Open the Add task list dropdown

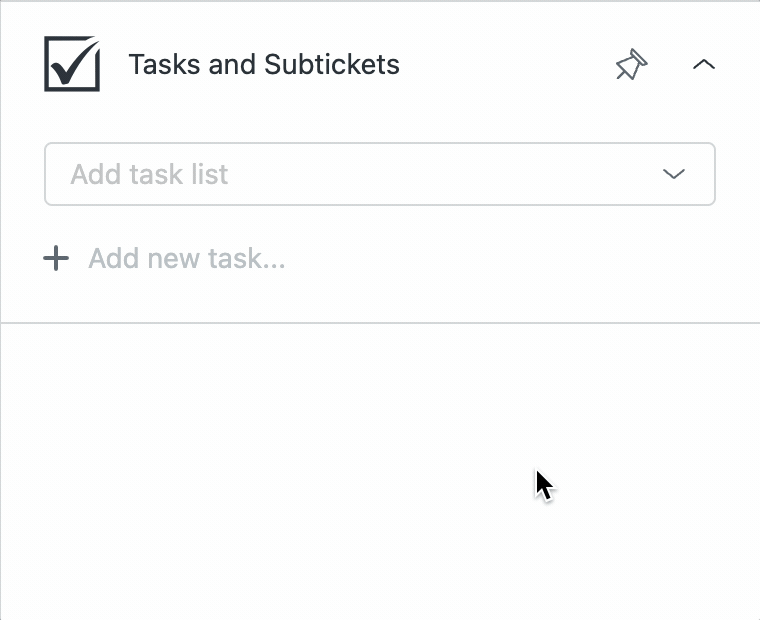pos(380,174)
